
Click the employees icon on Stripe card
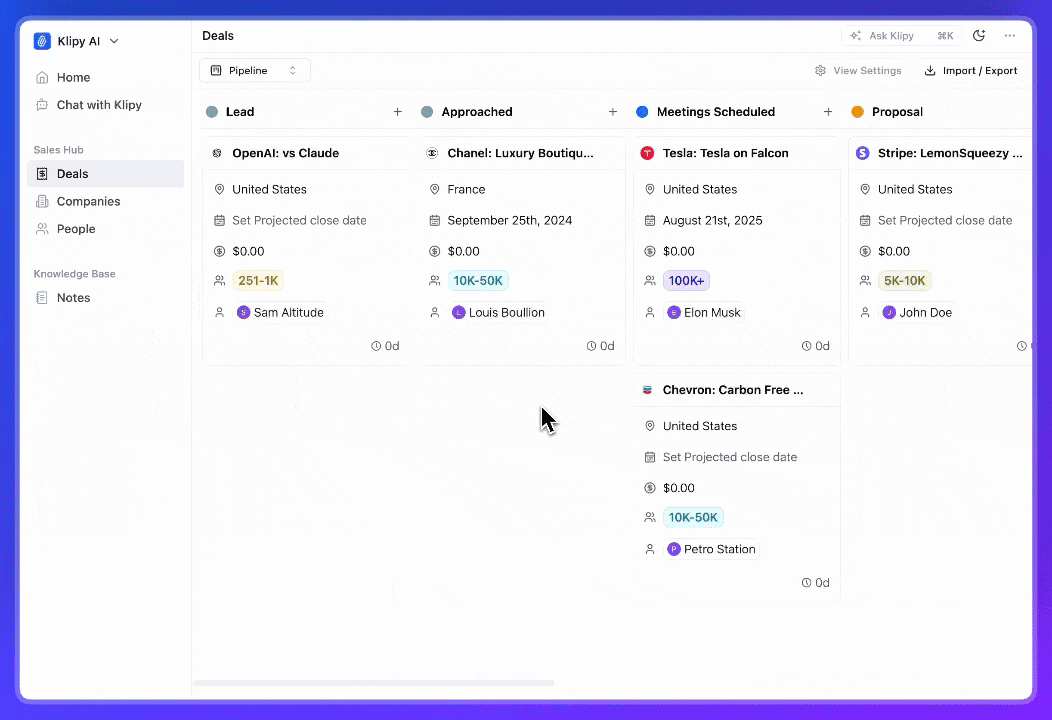pyautogui.click(x=865, y=280)
